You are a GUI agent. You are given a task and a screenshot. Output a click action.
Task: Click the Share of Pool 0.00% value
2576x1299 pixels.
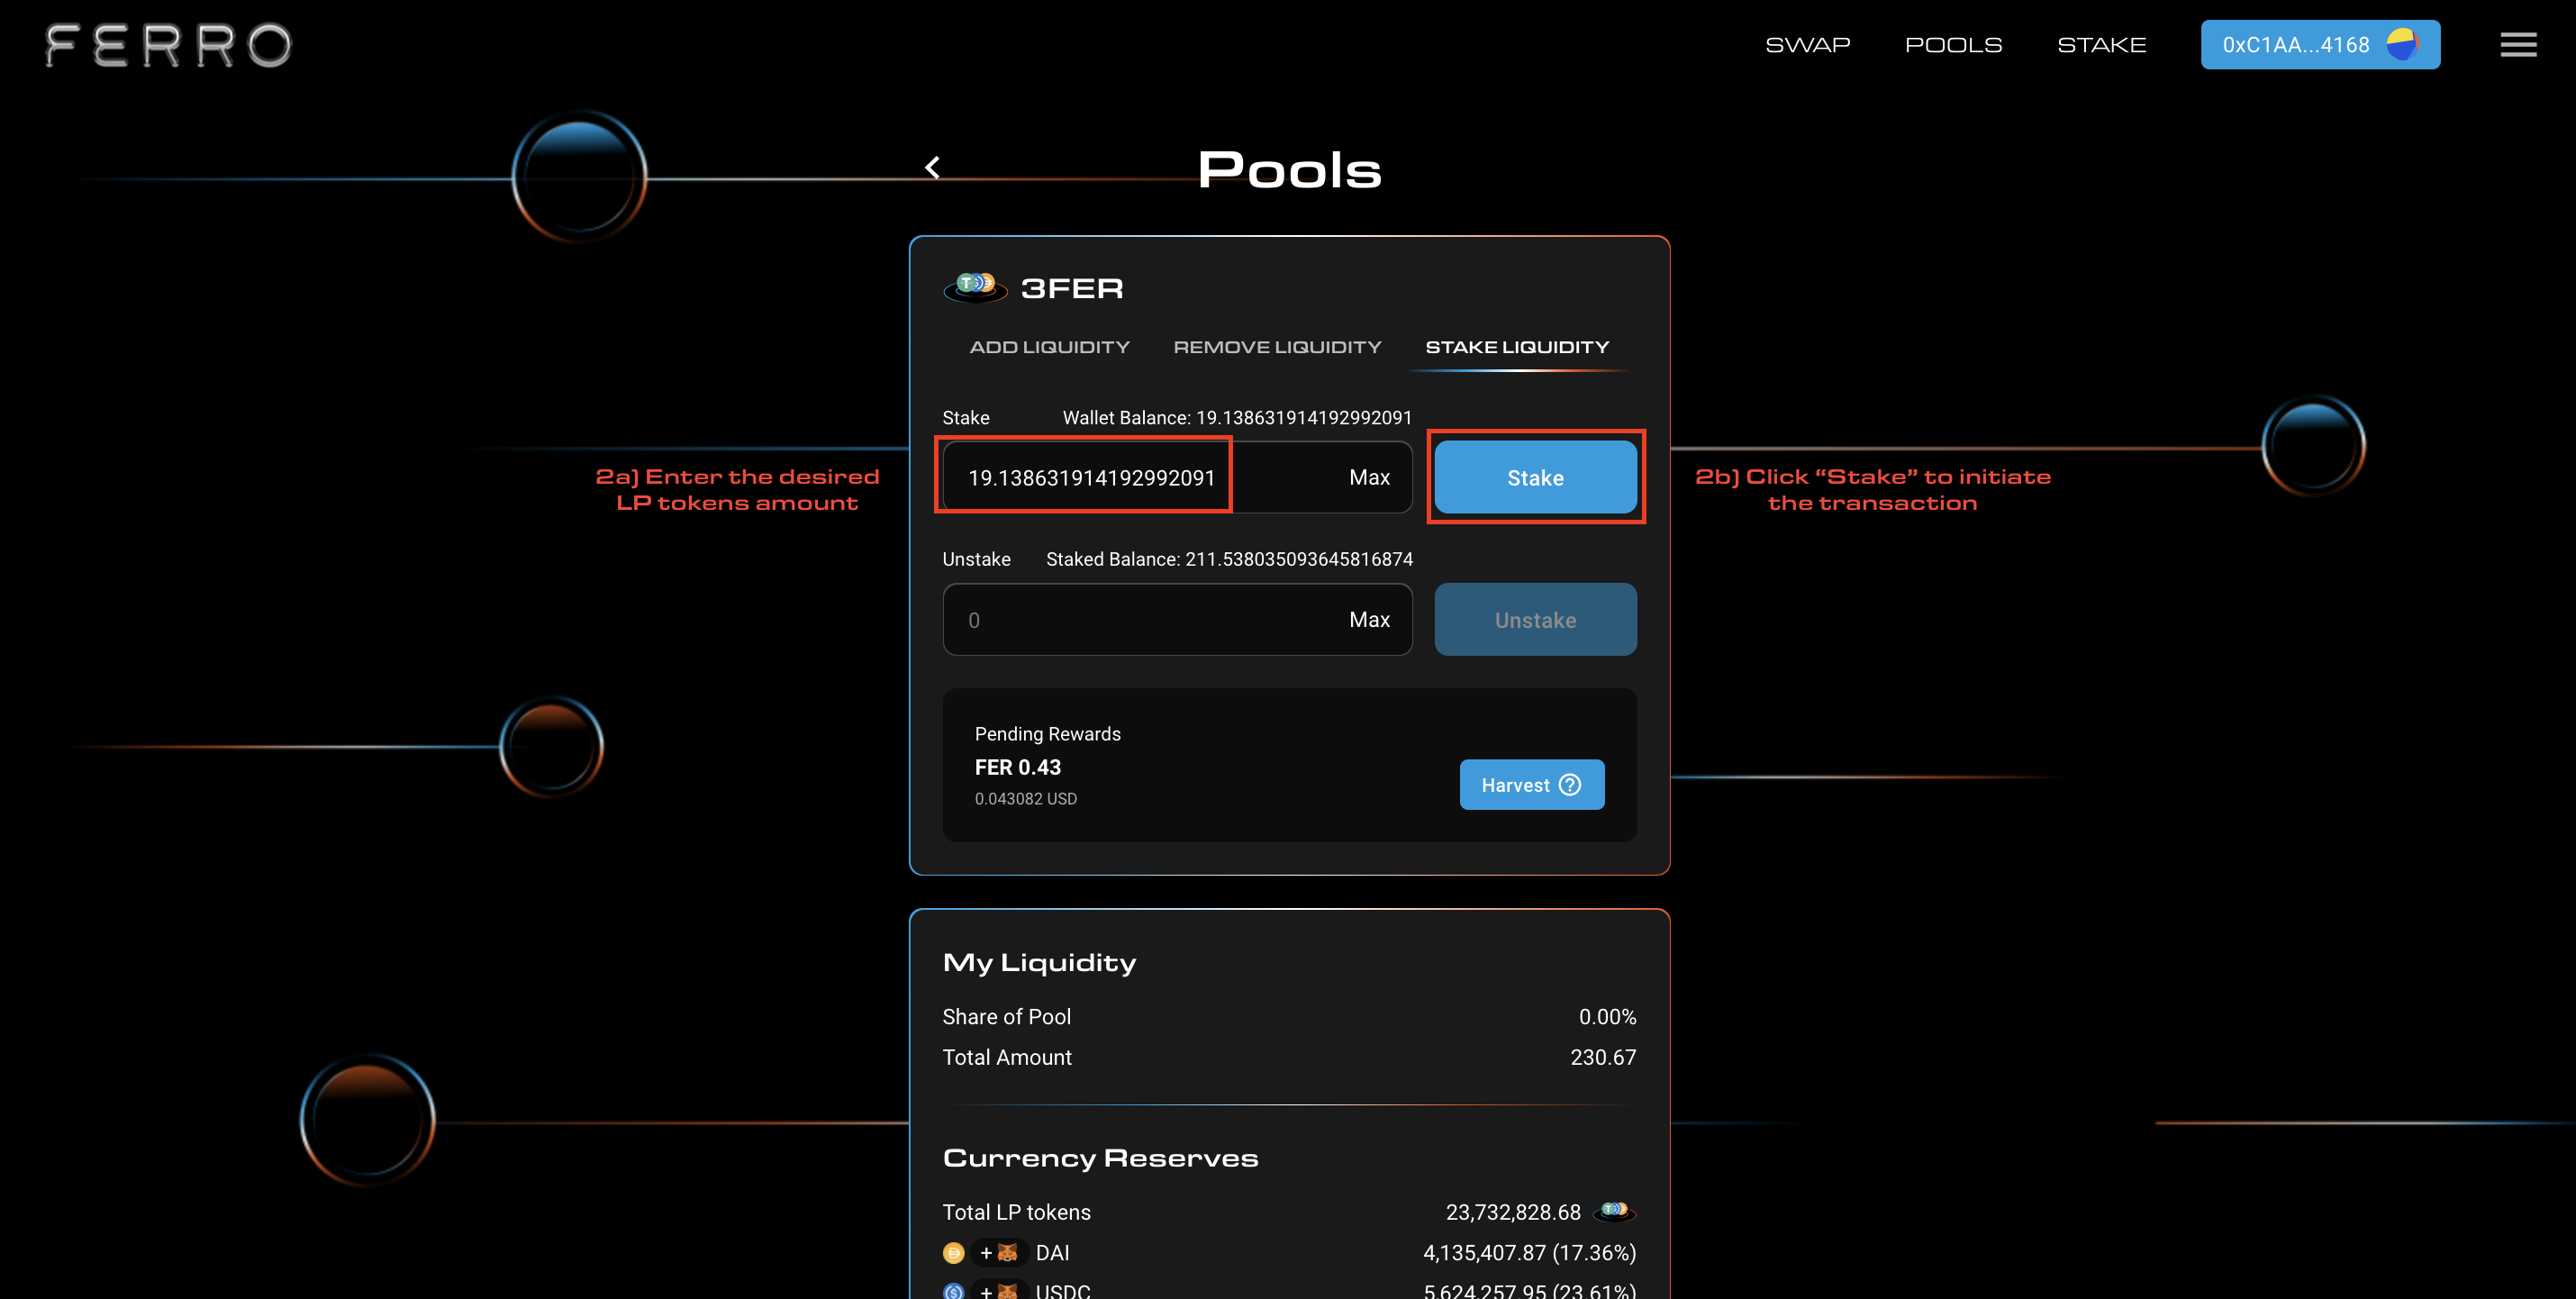coord(1607,1016)
